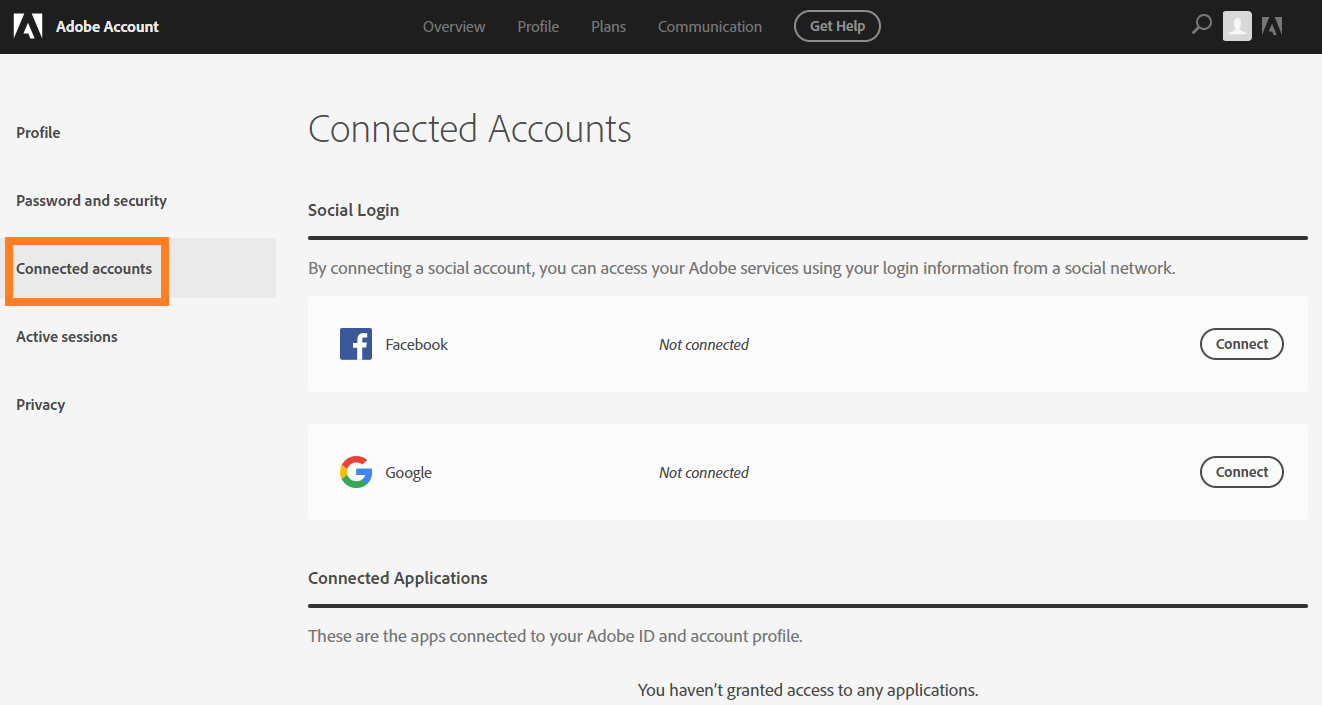
Task: Select Profile in the left sidebar
Action: 38,133
